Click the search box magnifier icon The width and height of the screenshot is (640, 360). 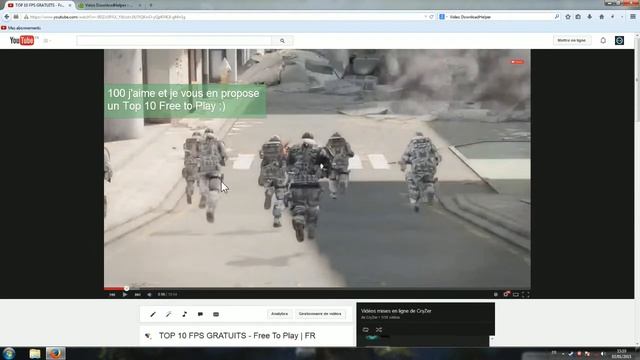(x=557, y=17)
